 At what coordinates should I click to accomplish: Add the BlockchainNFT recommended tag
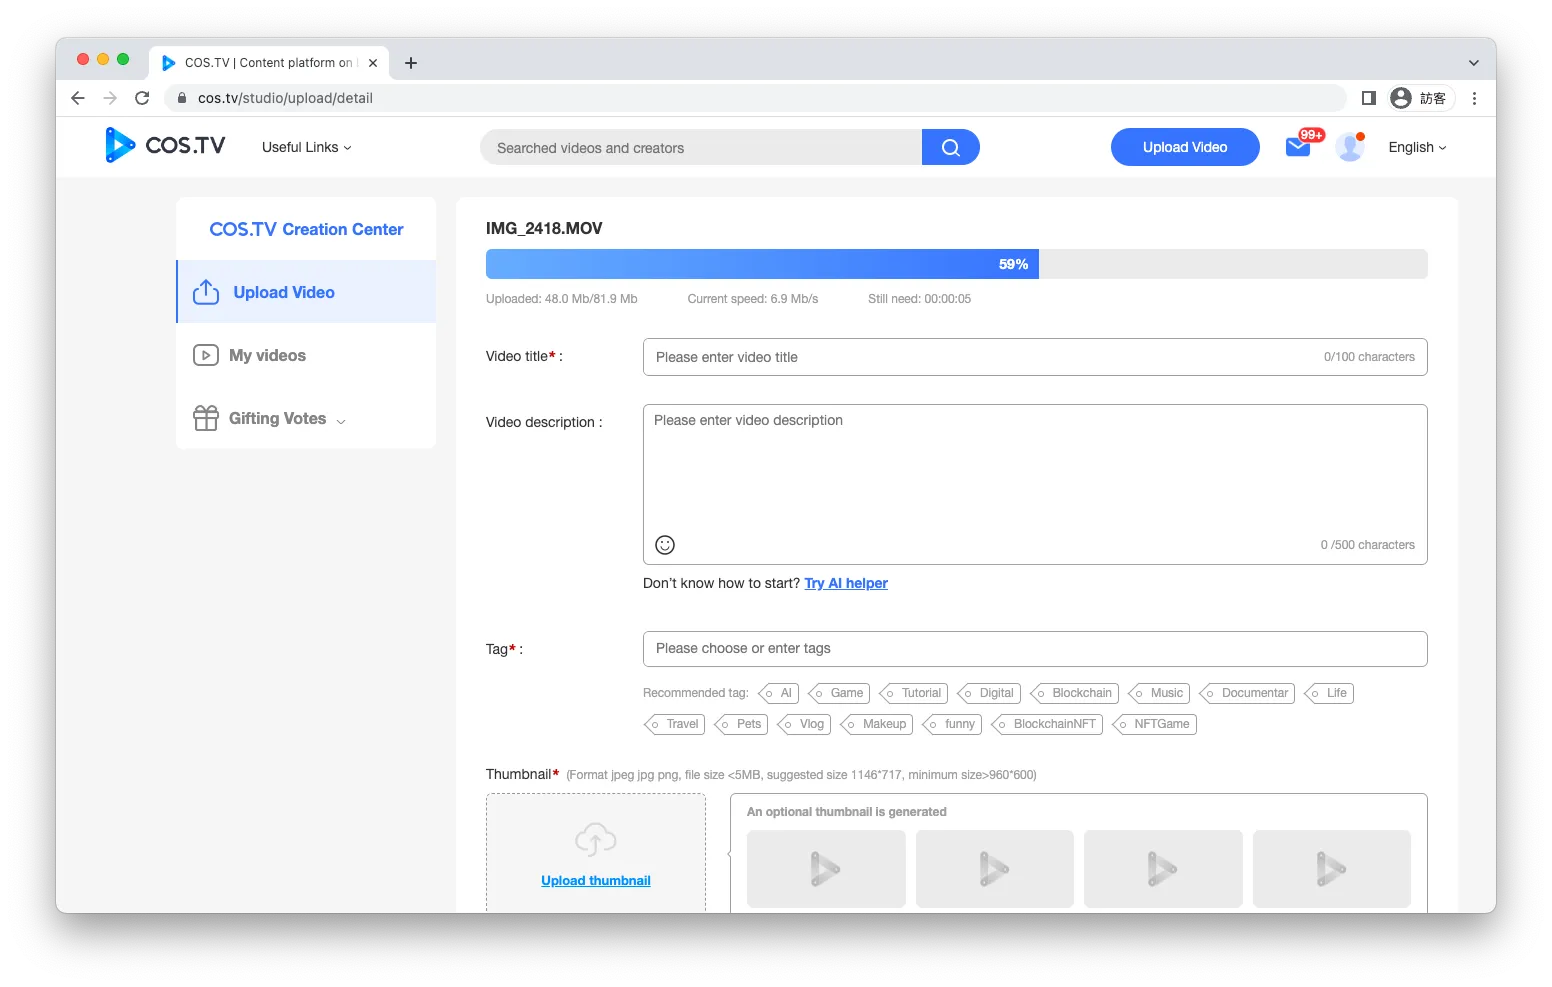[1047, 724]
